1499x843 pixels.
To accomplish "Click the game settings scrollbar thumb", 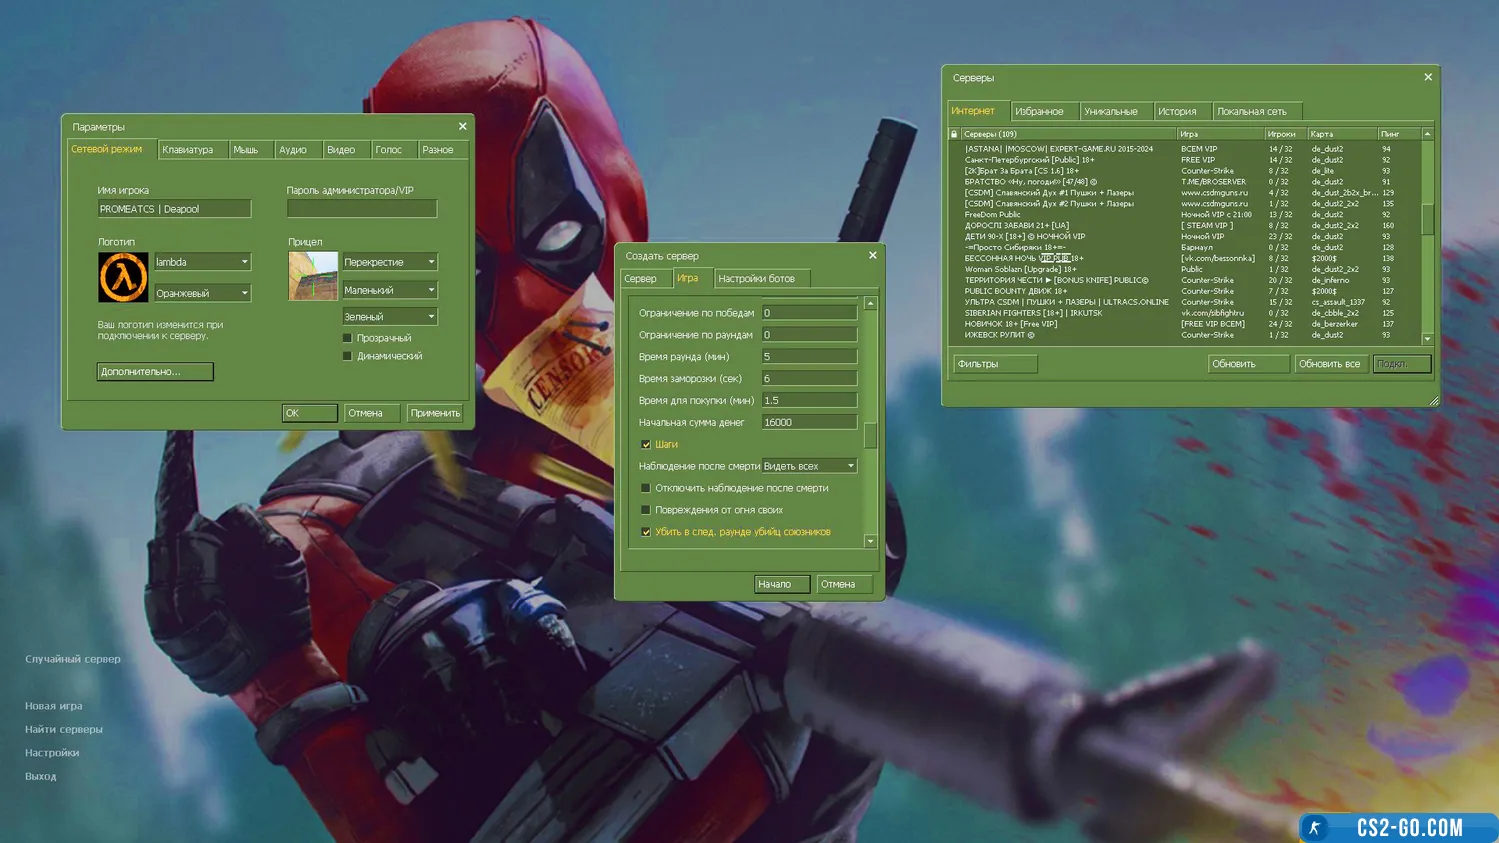I will [x=870, y=435].
